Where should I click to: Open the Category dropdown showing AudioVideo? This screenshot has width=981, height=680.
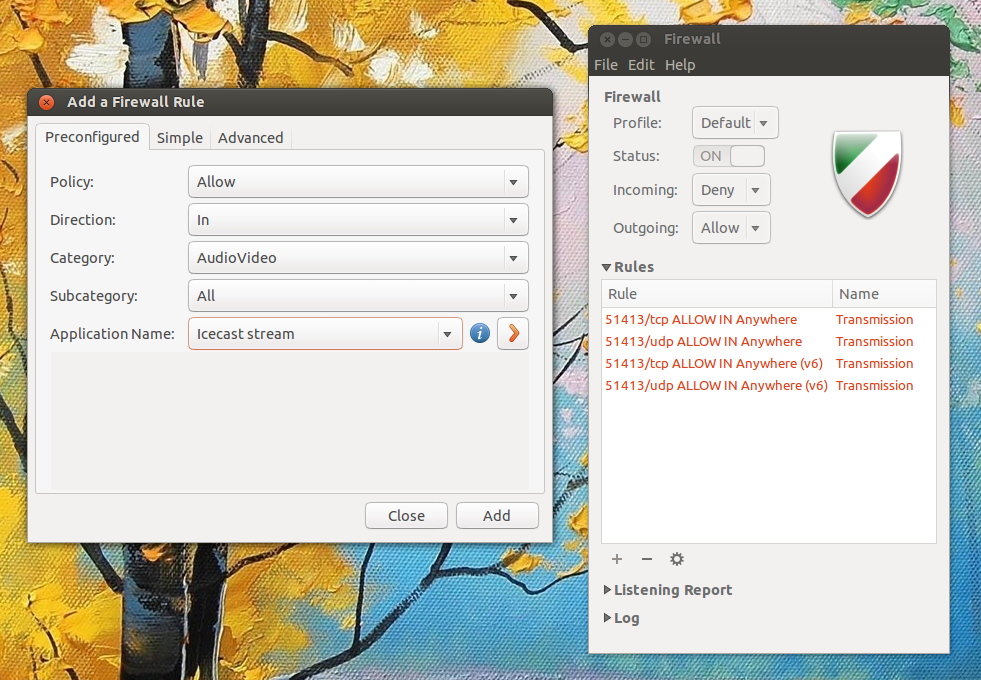tap(358, 257)
